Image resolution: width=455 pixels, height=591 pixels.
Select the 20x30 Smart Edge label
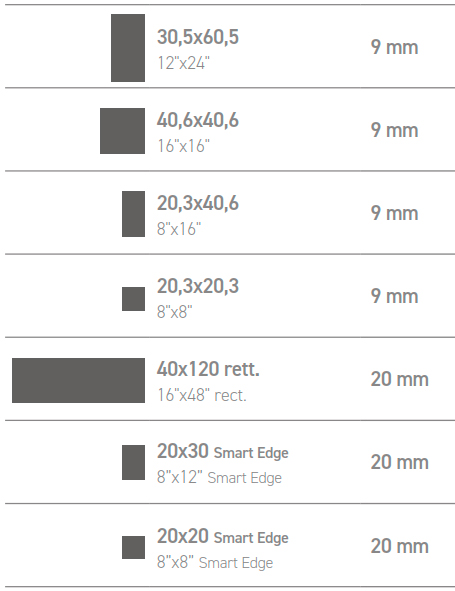223,452
